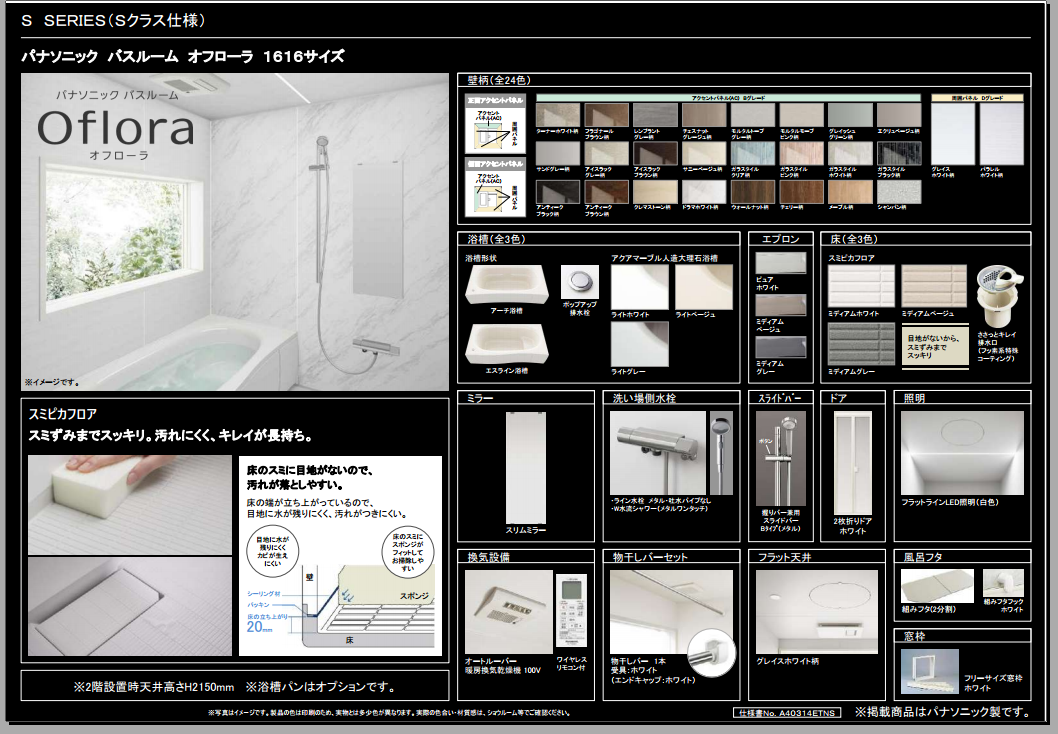This screenshot has height=734, width=1058.
Task: Click the ワイヤレスリモコン remote control image
Action: (572, 612)
